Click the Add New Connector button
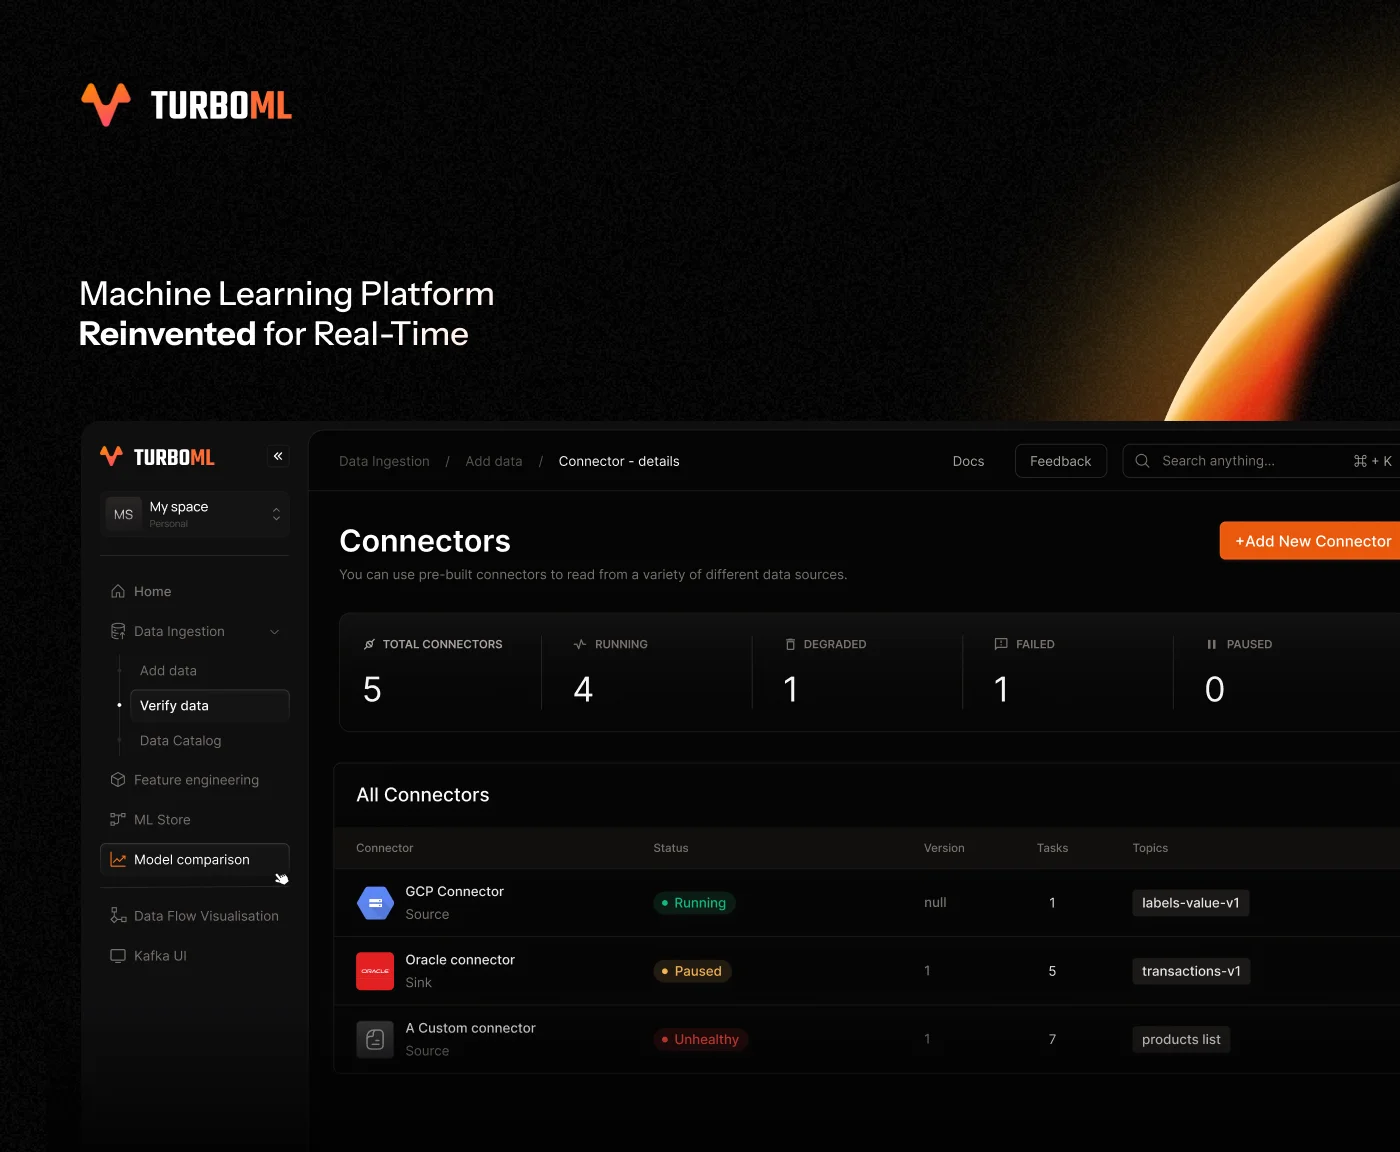Image resolution: width=1400 pixels, height=1152 pixels. 1311,541
